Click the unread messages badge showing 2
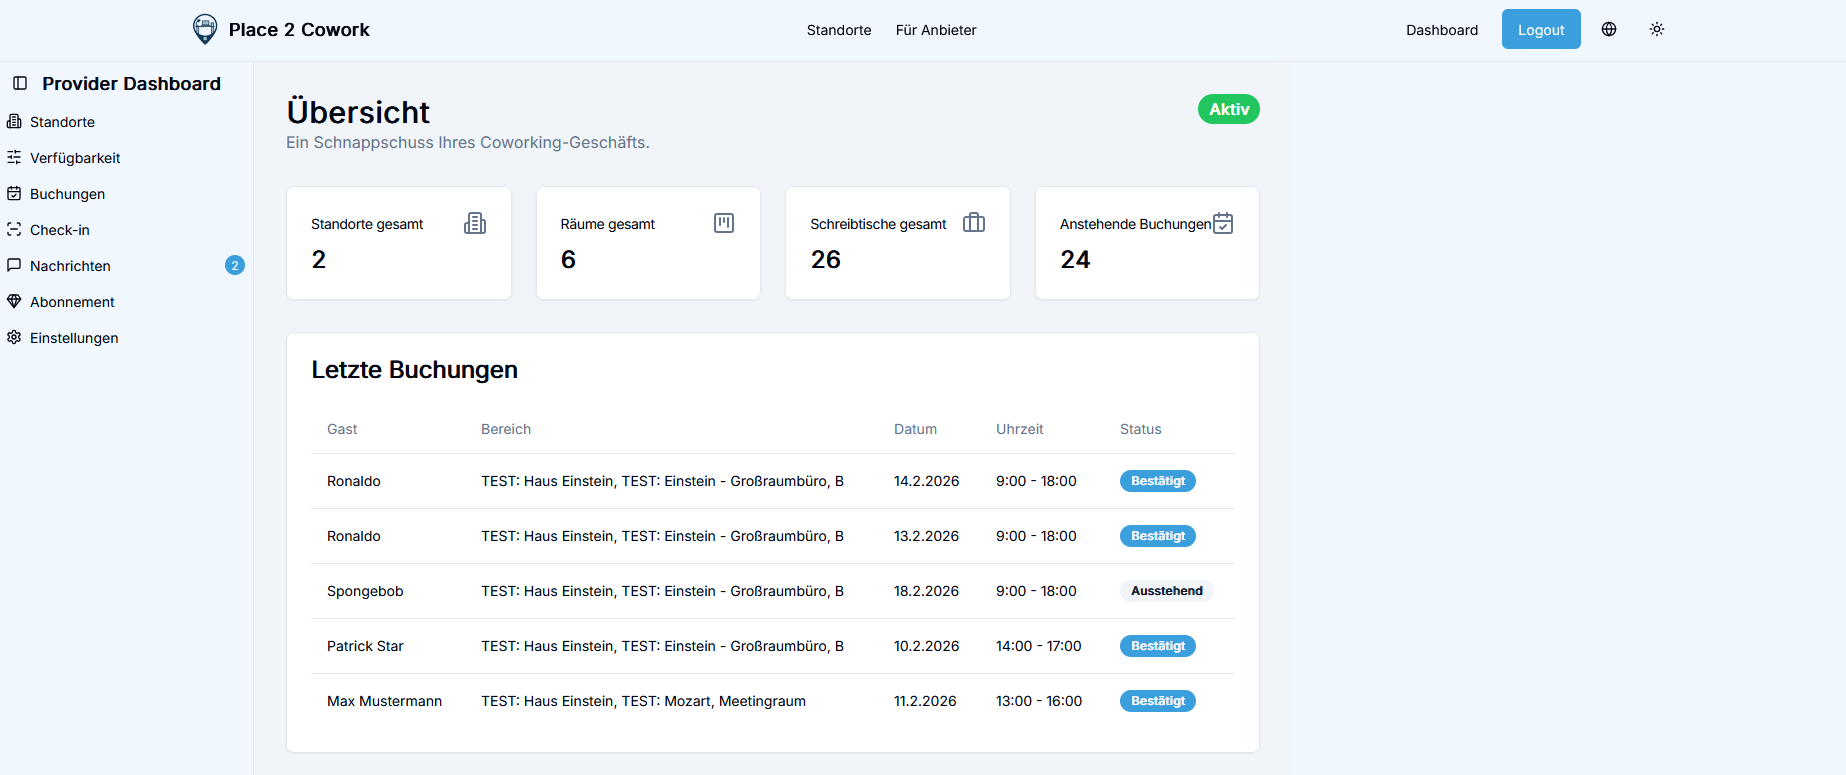The width and height of the screenshot is (1846, 775). pyautogui.click(x=235, y=265)
